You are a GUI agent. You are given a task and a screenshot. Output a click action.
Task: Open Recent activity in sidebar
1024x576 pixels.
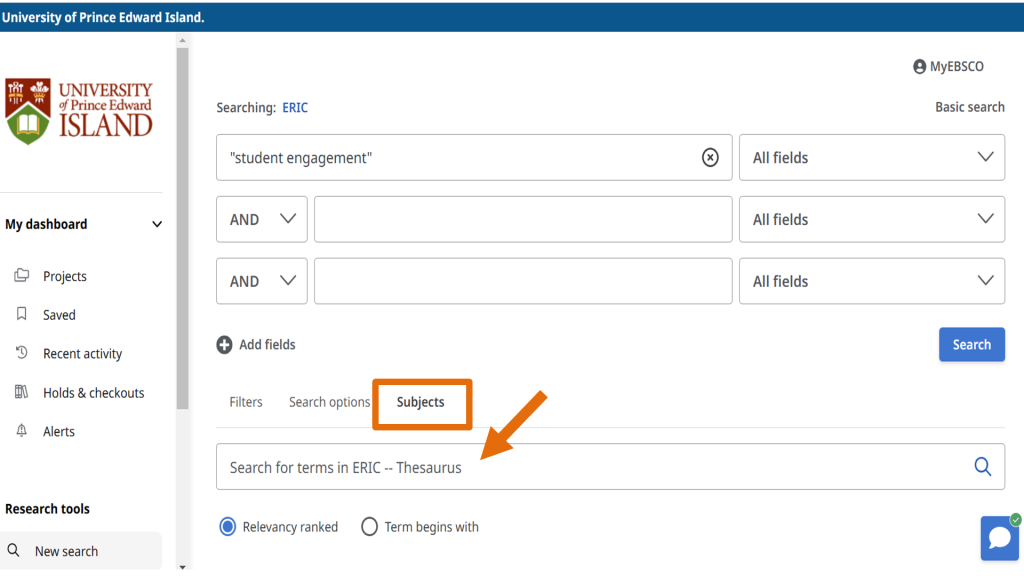click(82, 354)
